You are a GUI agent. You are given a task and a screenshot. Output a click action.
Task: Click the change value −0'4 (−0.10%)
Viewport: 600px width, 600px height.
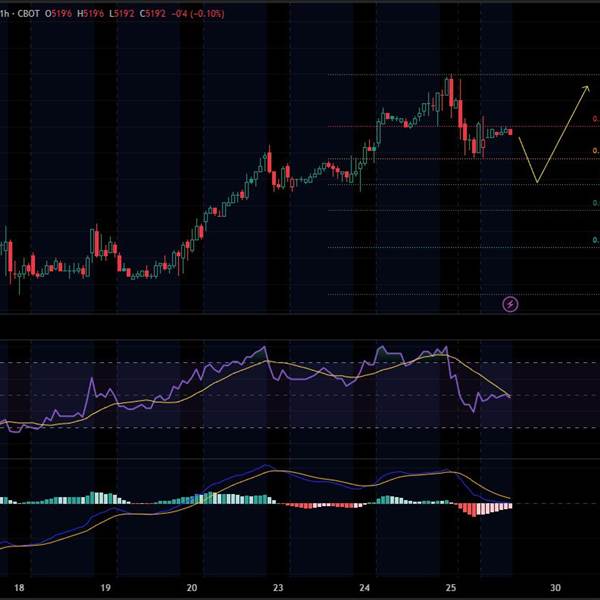tap(197, 14)
